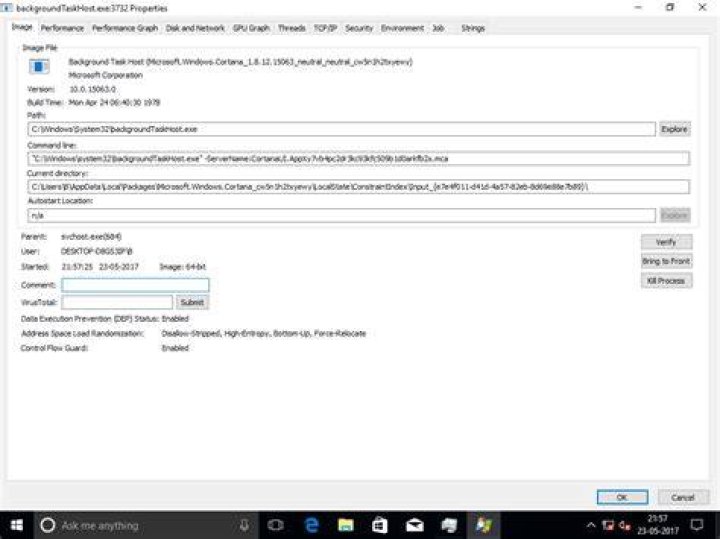Open the TCP/IP tab
Viewport: 720px width, 539px height.
(325, 28)
